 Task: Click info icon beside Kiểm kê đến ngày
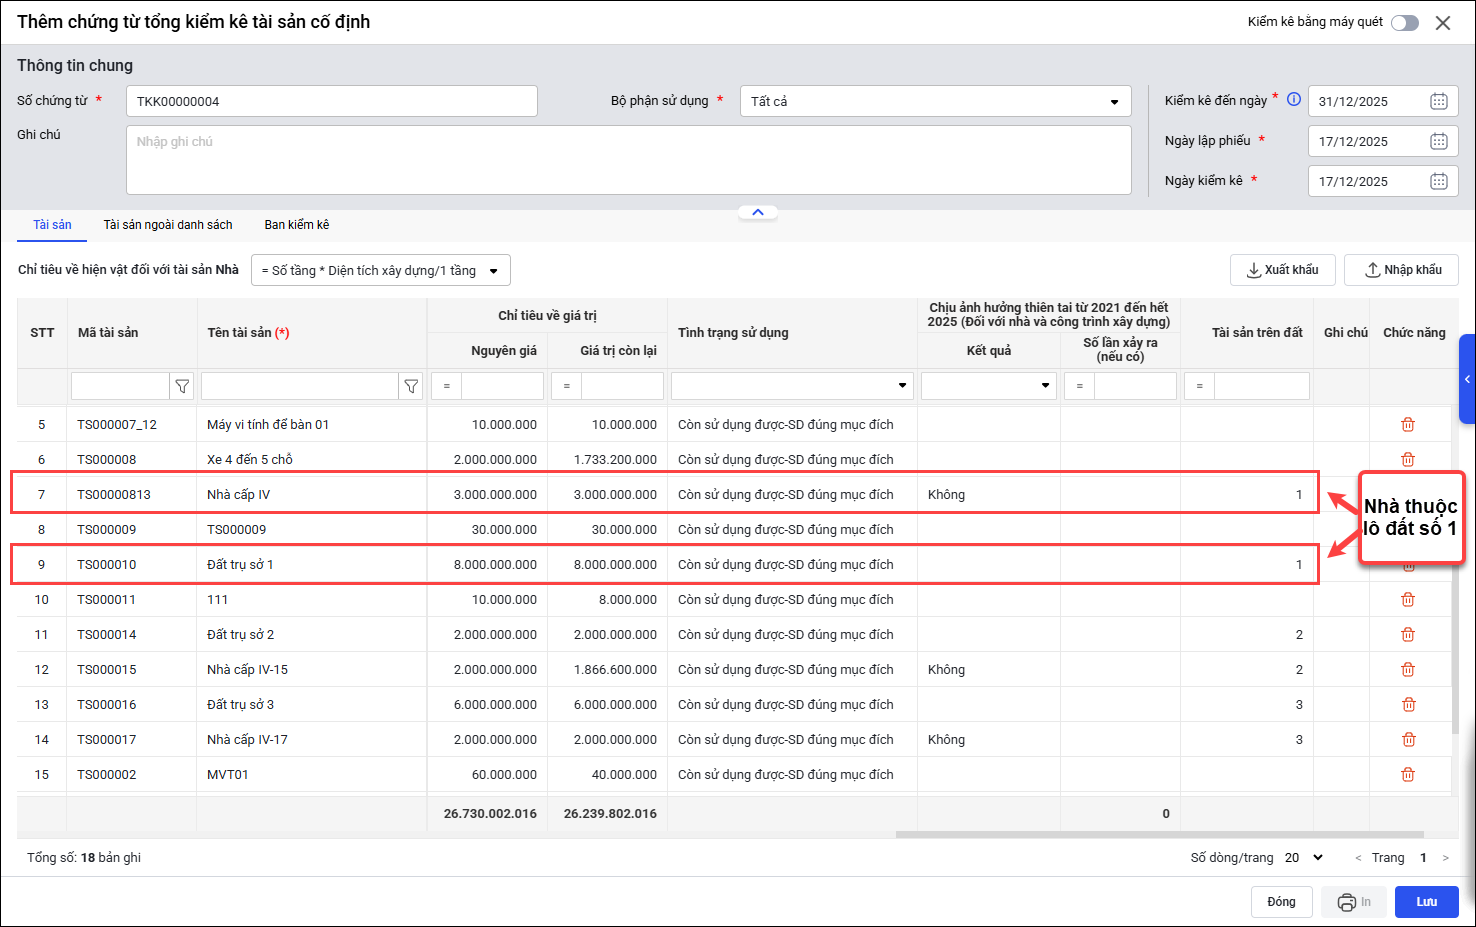pos(1294,99)
